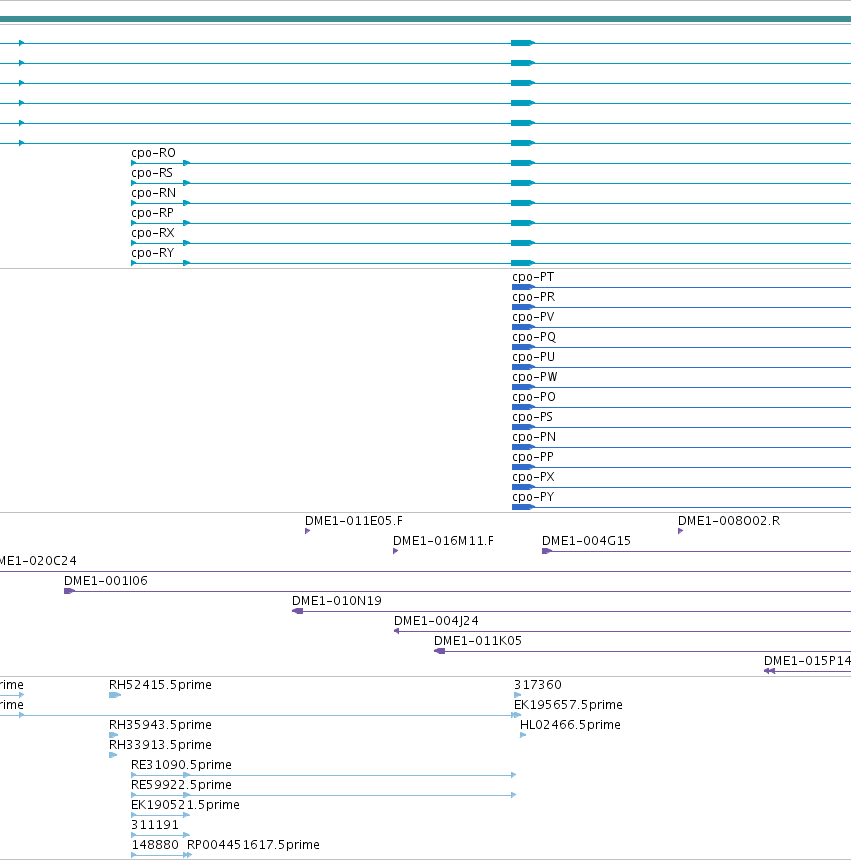Click the cpo-PO protein label
The height and width of the screenshot is (860, 851).
(534, 397)
